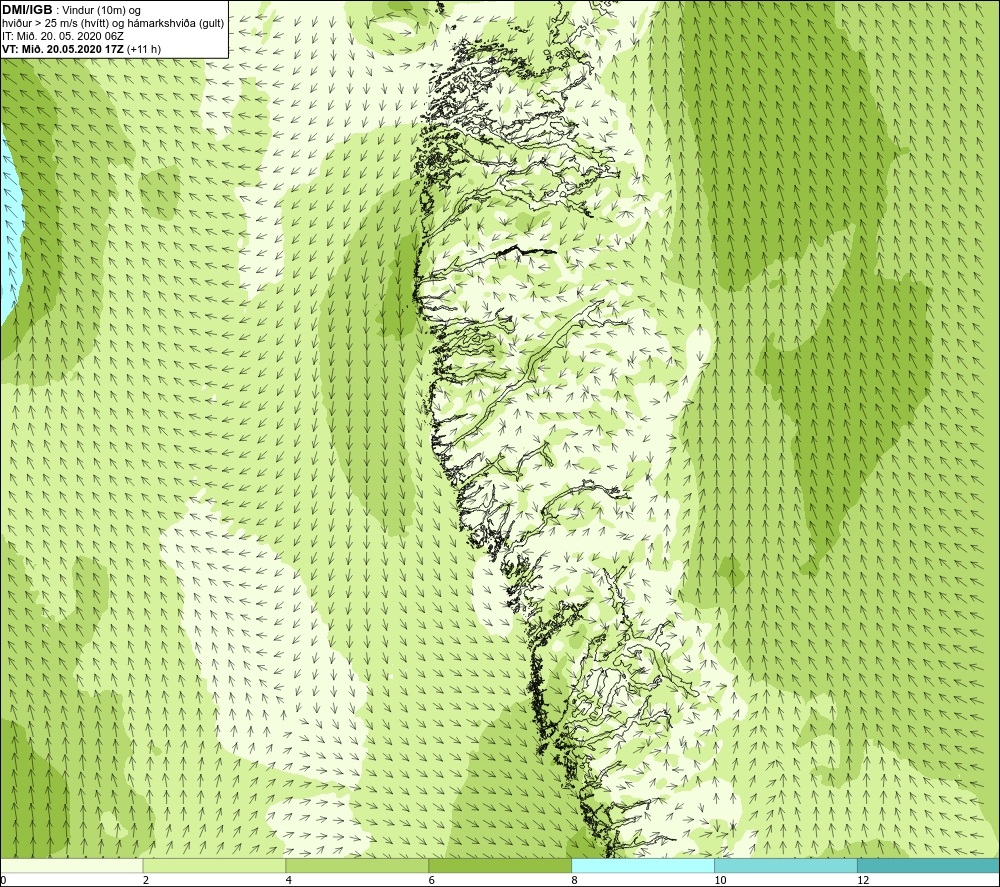1000x887 pixels.
Task: Click the teal legend swatch above 12 m/s
Action: click(929, 865)
